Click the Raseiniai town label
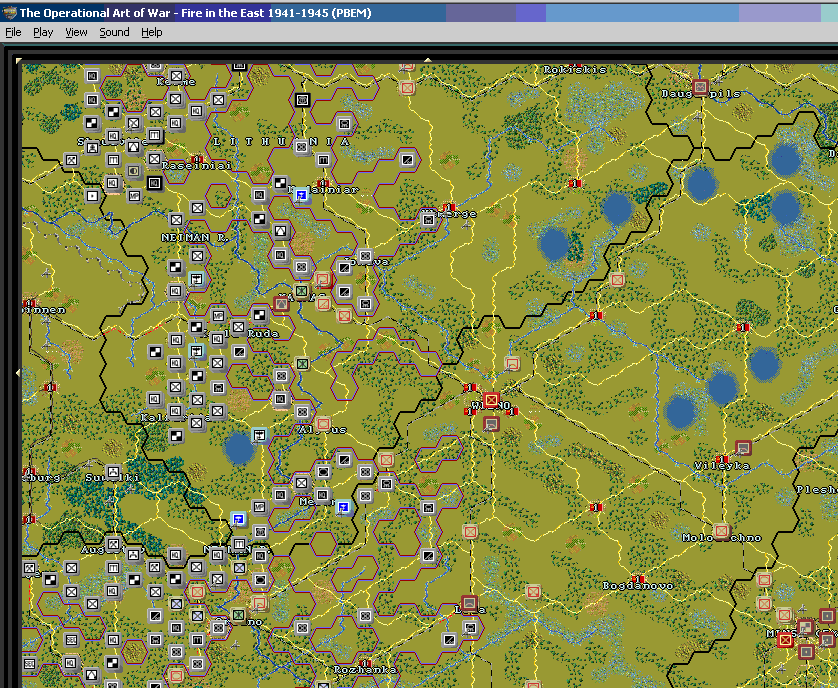 coord(197,166)
